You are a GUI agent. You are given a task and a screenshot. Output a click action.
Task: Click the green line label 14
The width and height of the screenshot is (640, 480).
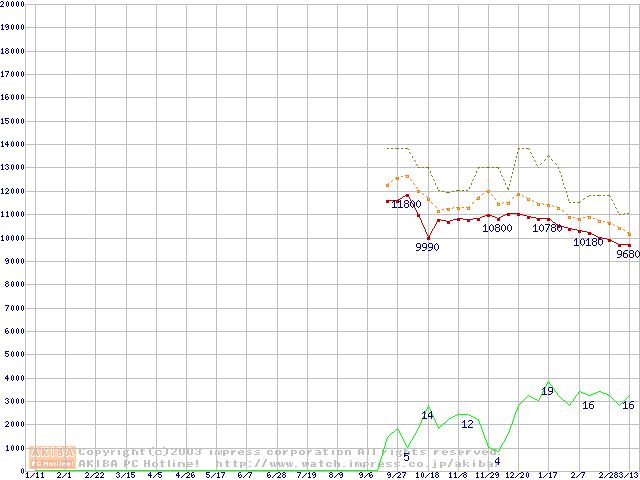coord(427,415)
